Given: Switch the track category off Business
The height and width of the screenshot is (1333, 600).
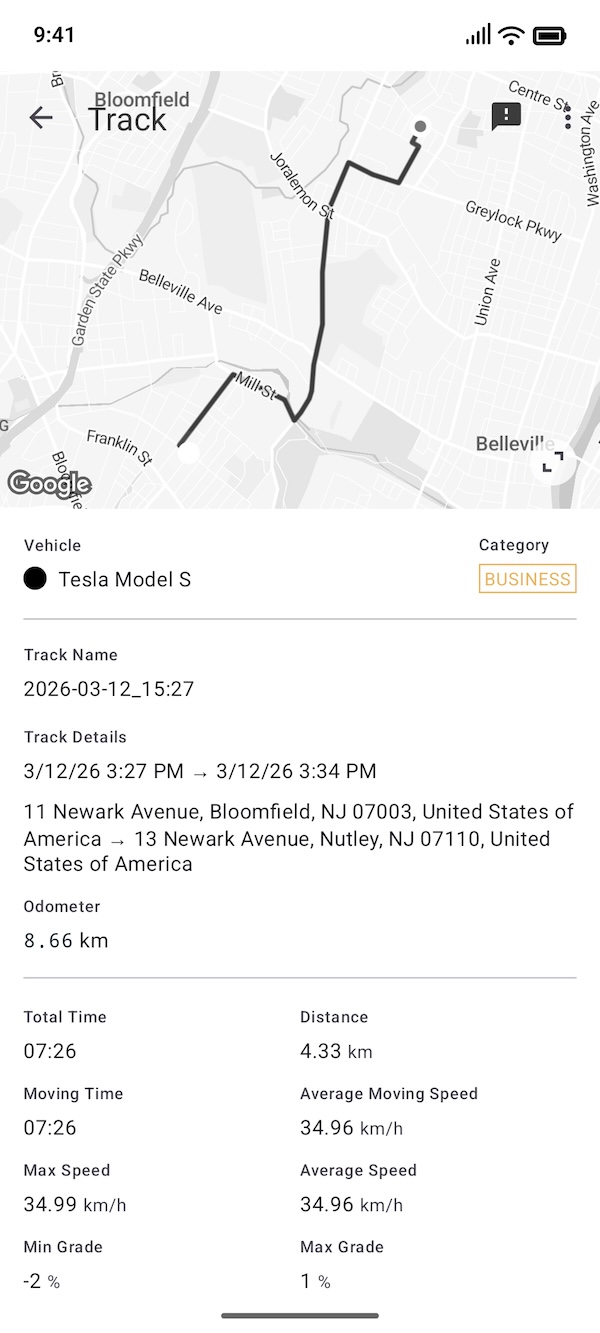Looking at the screenshot, I should pyautogui.click(x=527, y=578).
